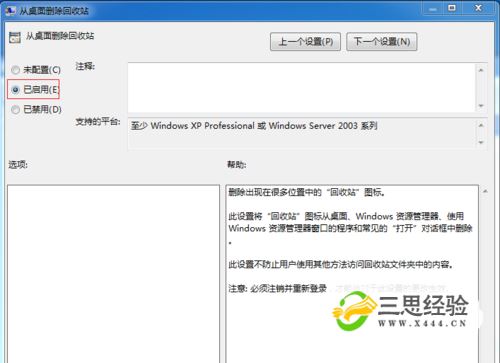Click inside the 注释 comment text box
Screen dimensions: 500x363
pos(301,87)
